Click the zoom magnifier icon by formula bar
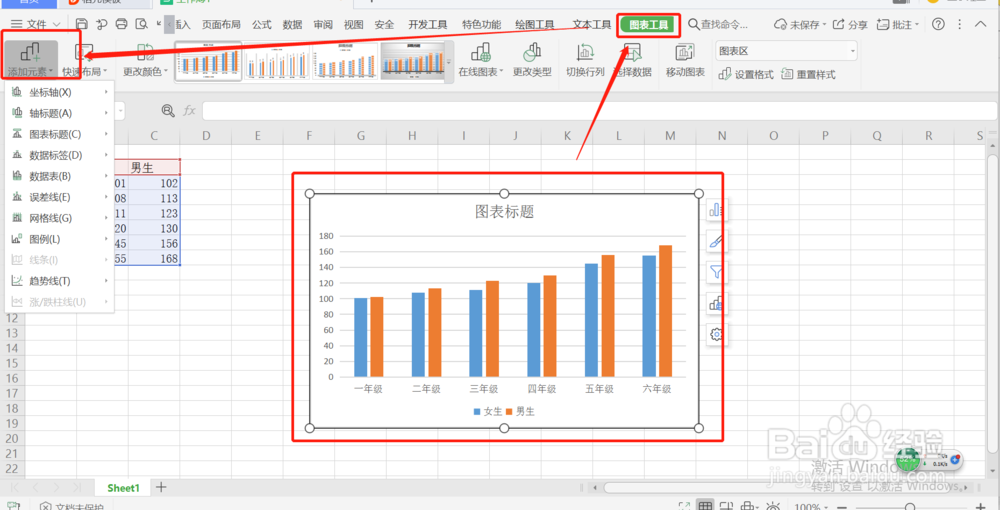This screenshot has height=510, width=1000. (168, 111)
